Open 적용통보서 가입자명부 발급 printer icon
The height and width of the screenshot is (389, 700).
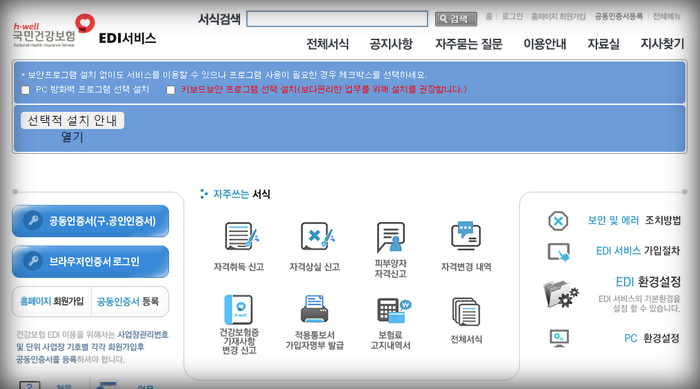(x=315, y=309)
